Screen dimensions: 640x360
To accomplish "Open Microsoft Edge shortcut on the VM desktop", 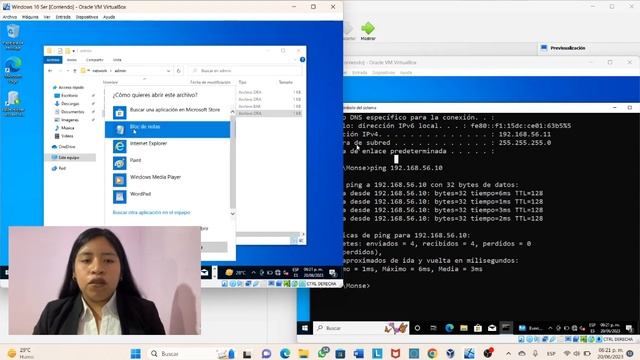I will [x=13, y=70].
